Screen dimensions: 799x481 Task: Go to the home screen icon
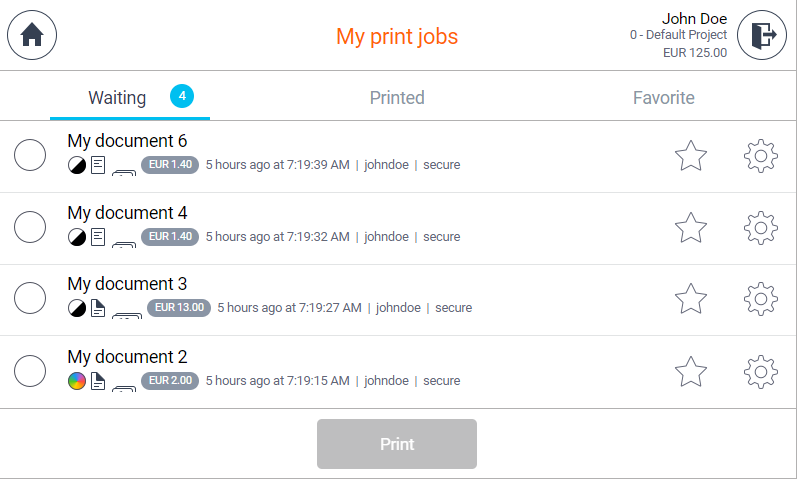[x=32, y=35]
